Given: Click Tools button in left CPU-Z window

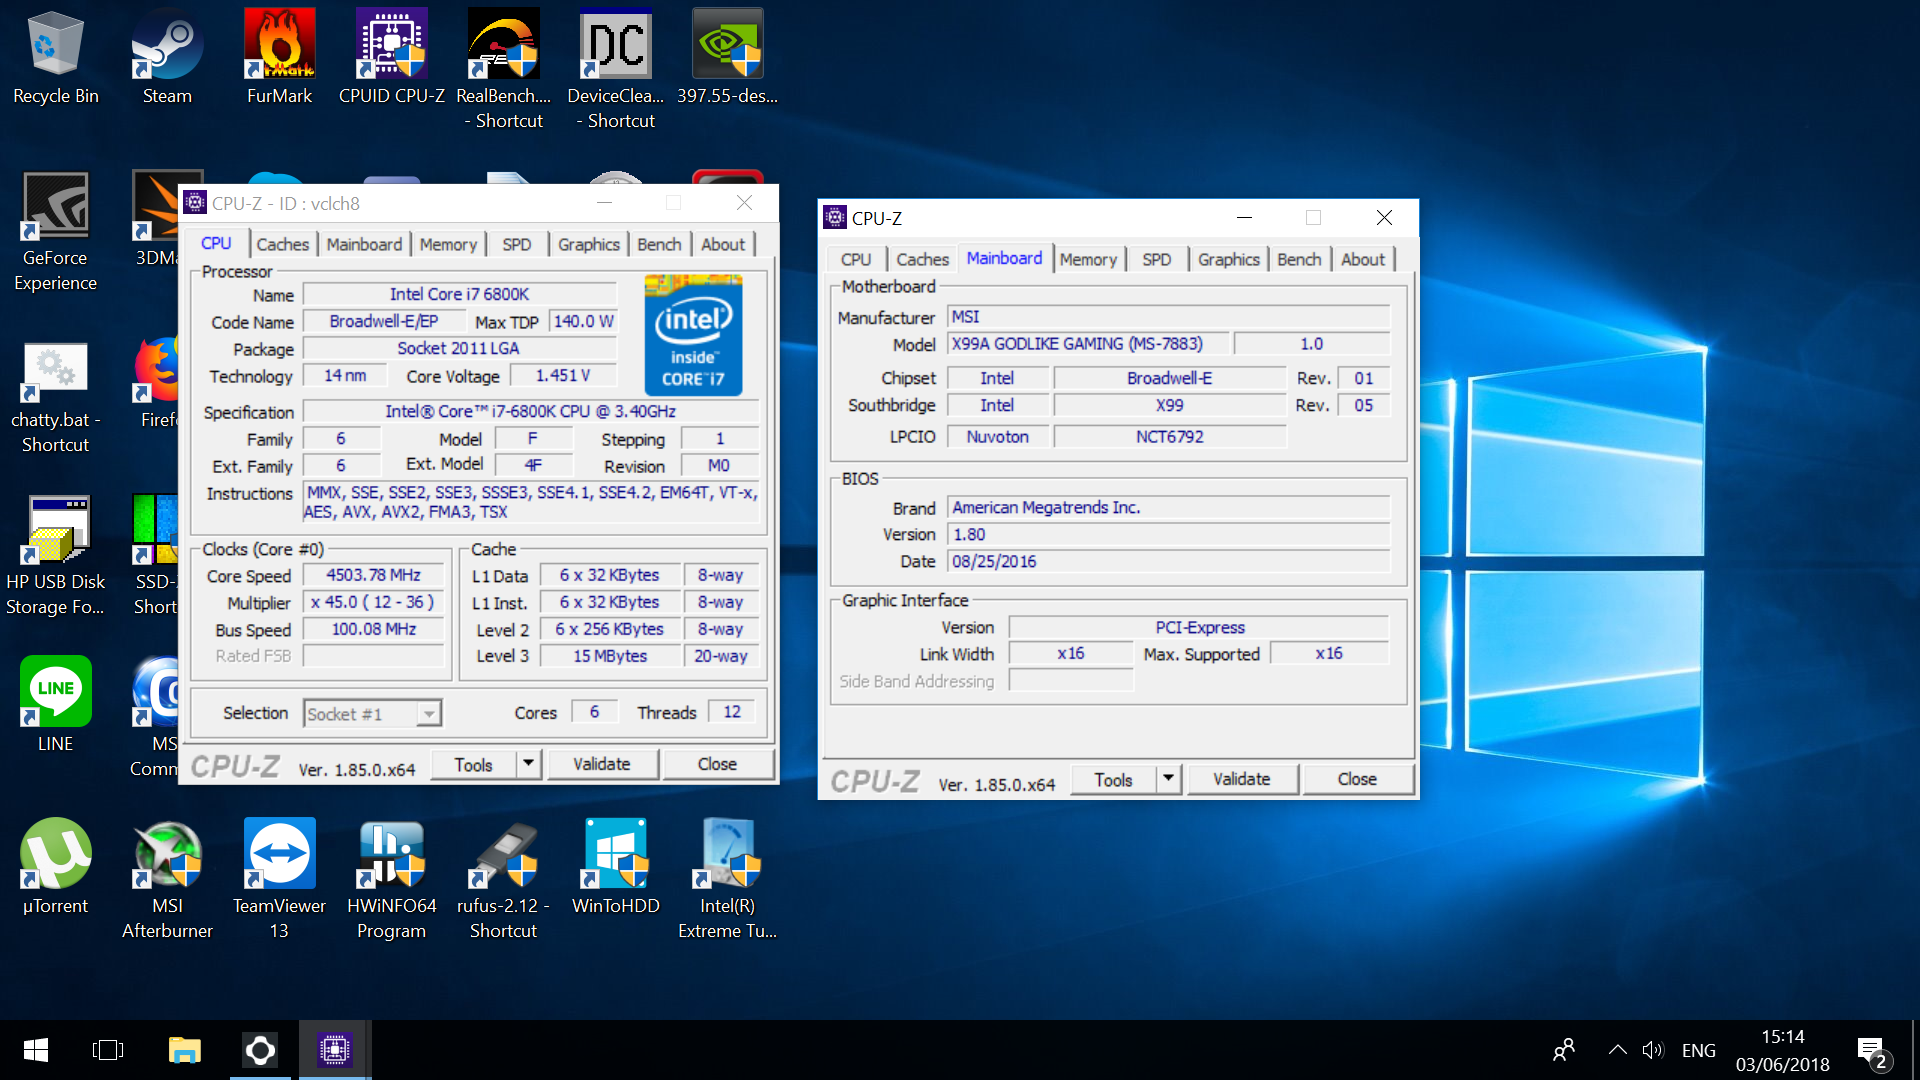Looking at the screenshot, I should [474, 764].
